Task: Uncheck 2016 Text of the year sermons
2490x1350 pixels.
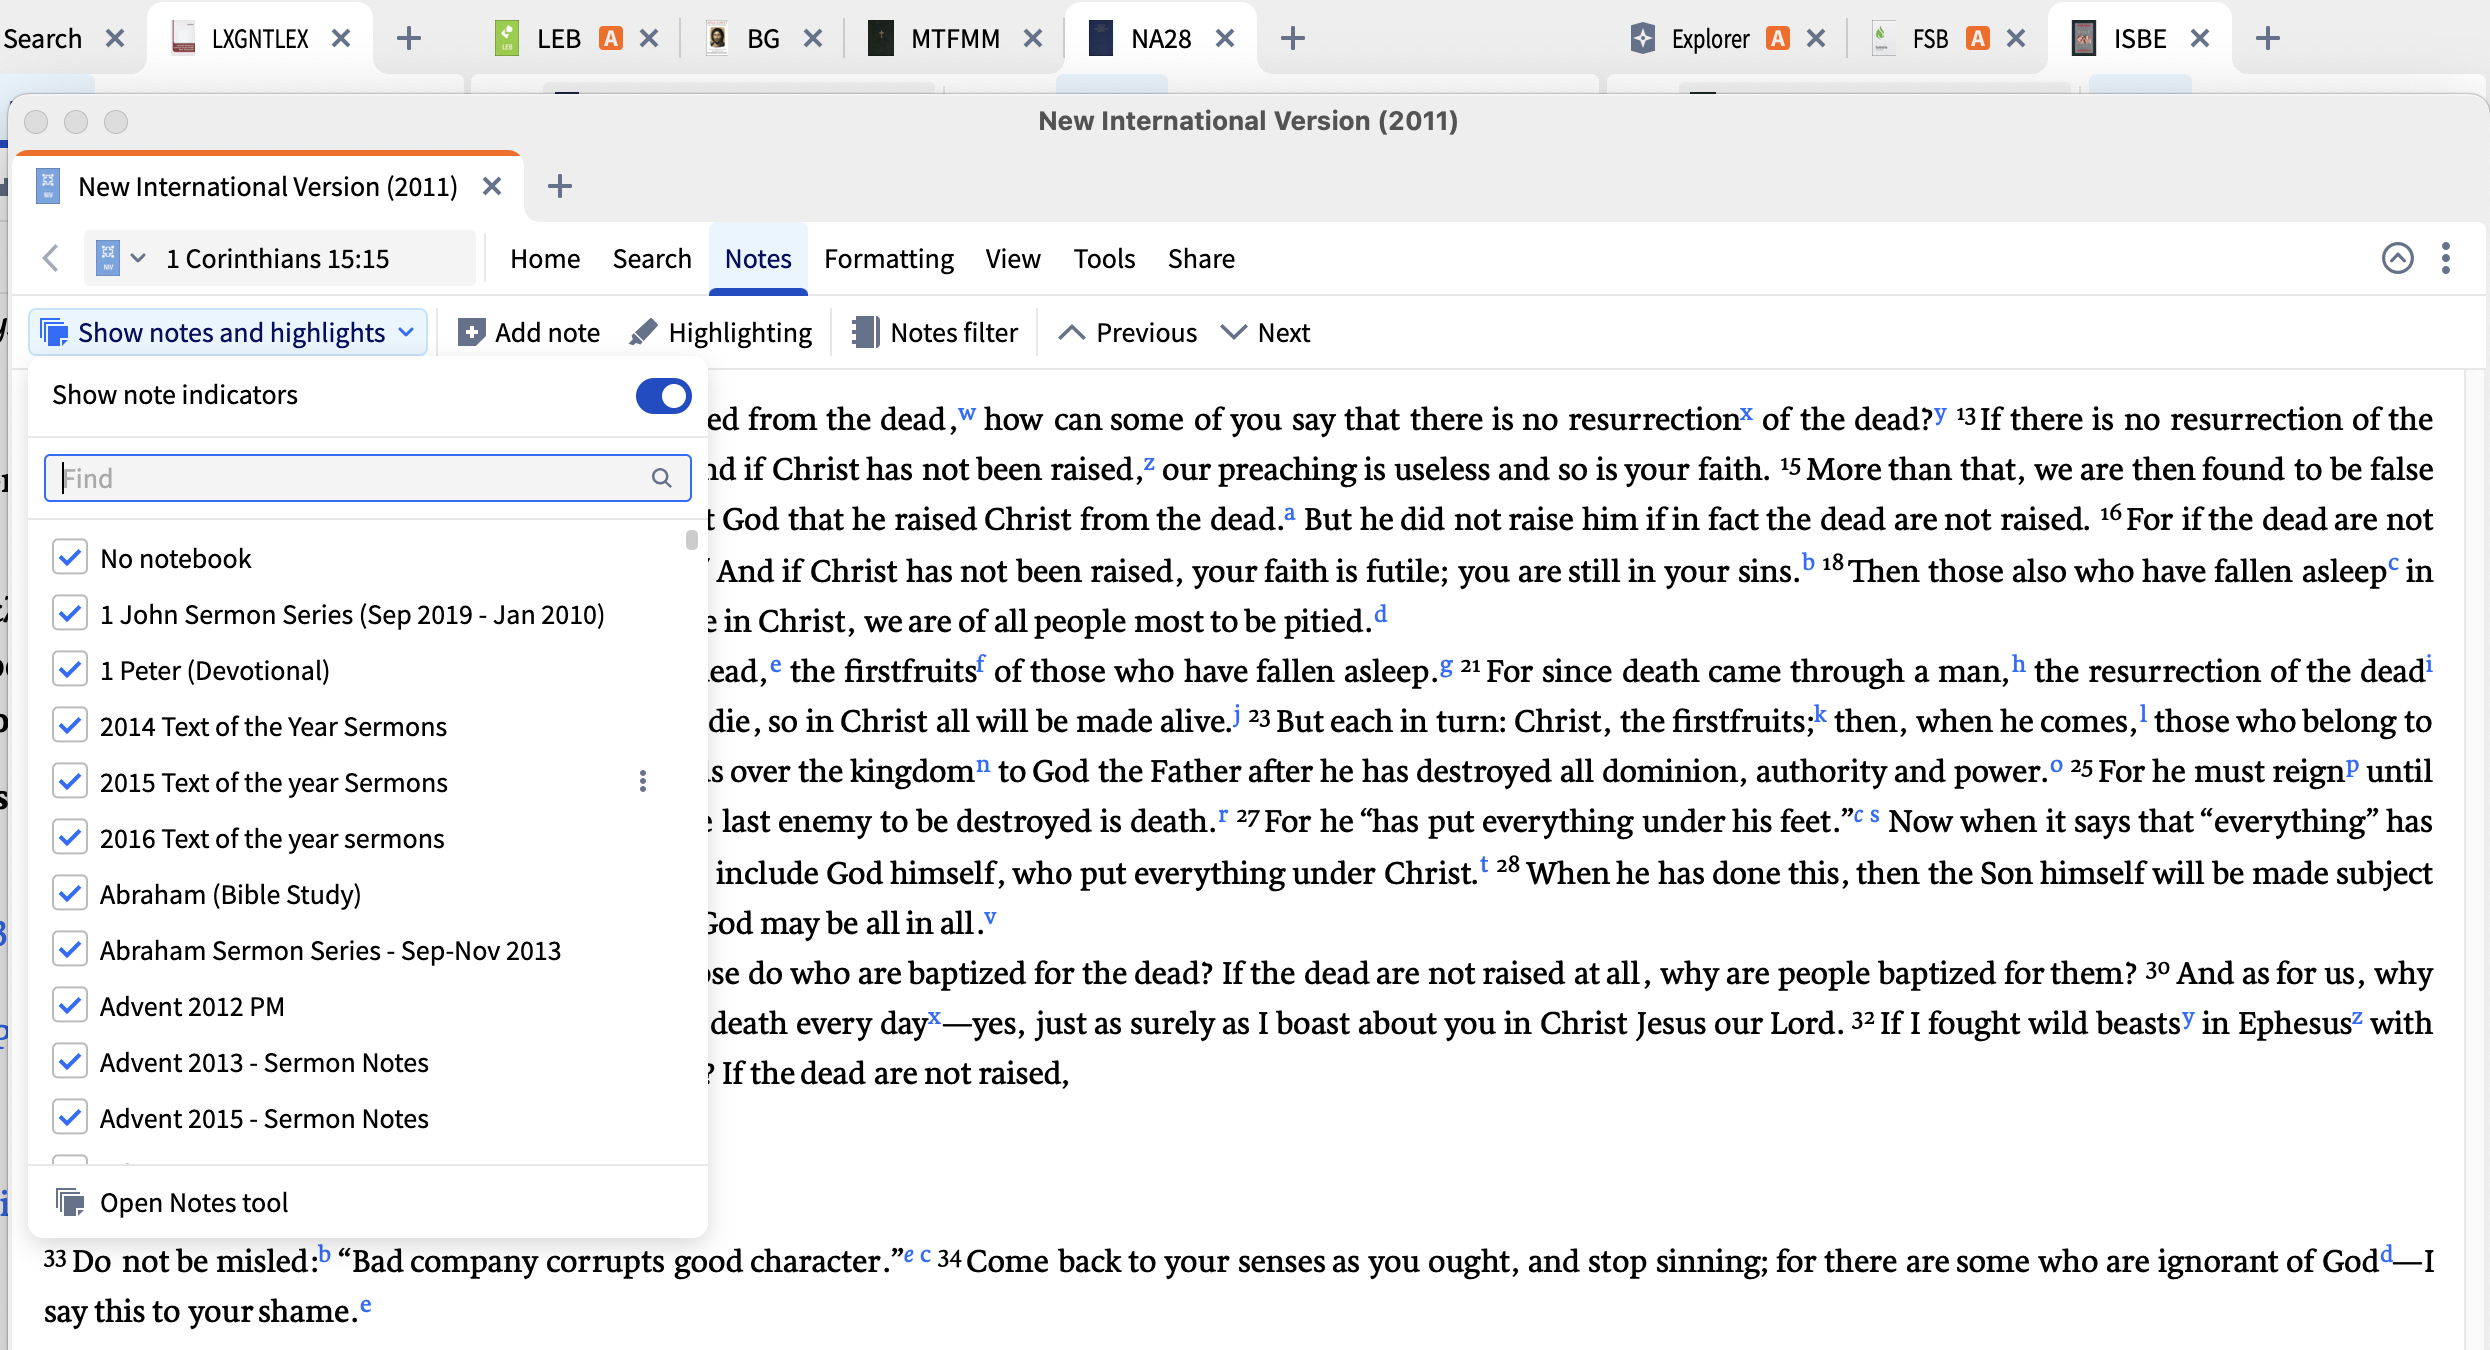Action: tap(69, 837)
